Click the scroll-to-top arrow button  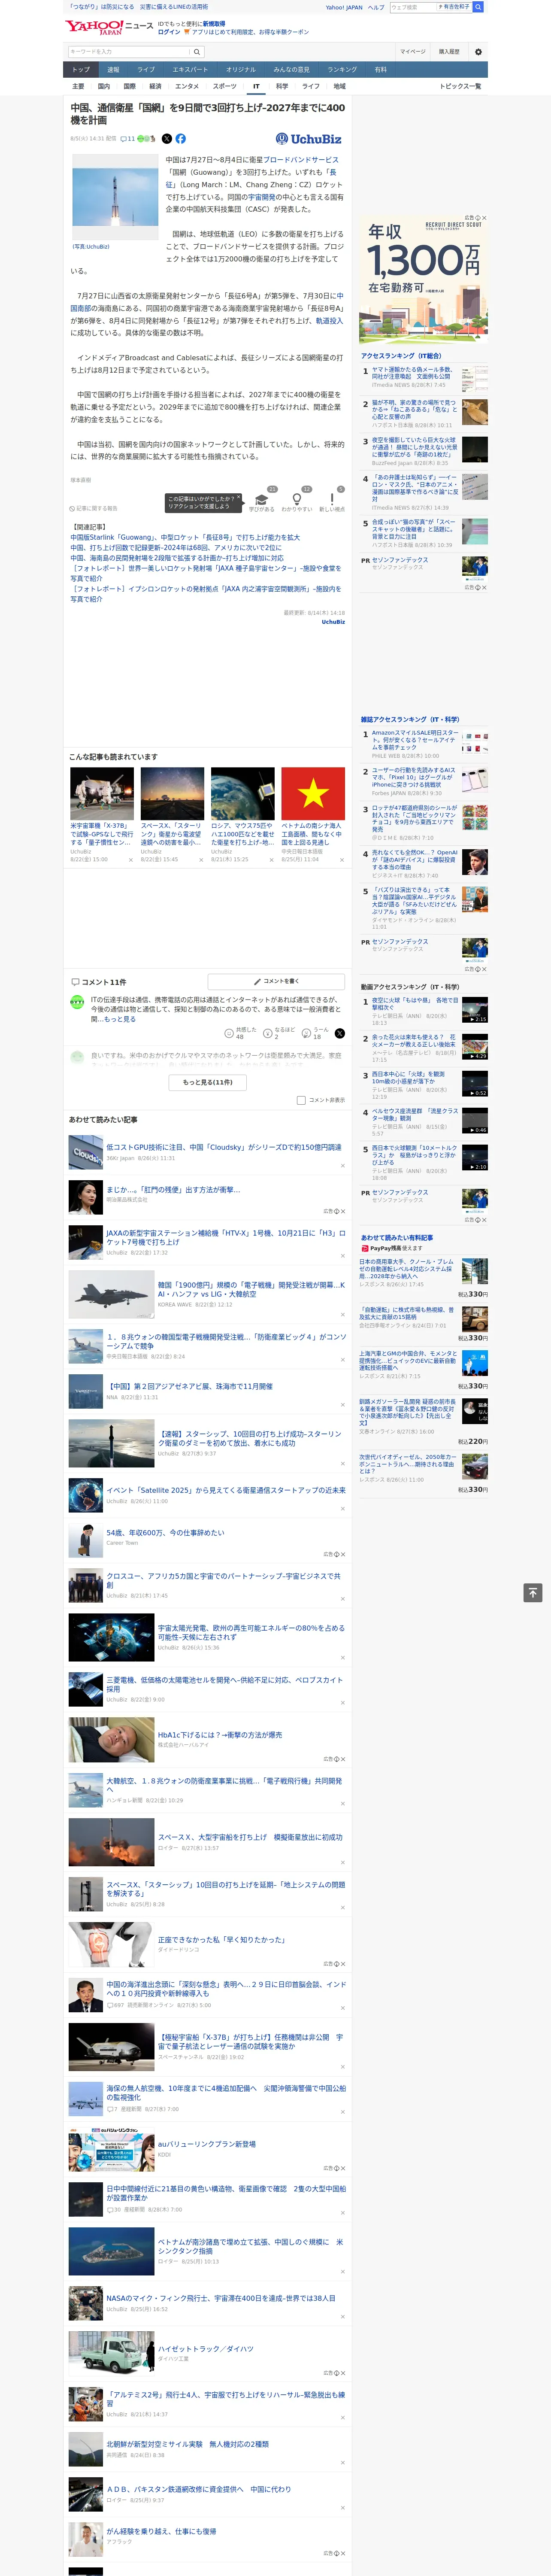533,1593
